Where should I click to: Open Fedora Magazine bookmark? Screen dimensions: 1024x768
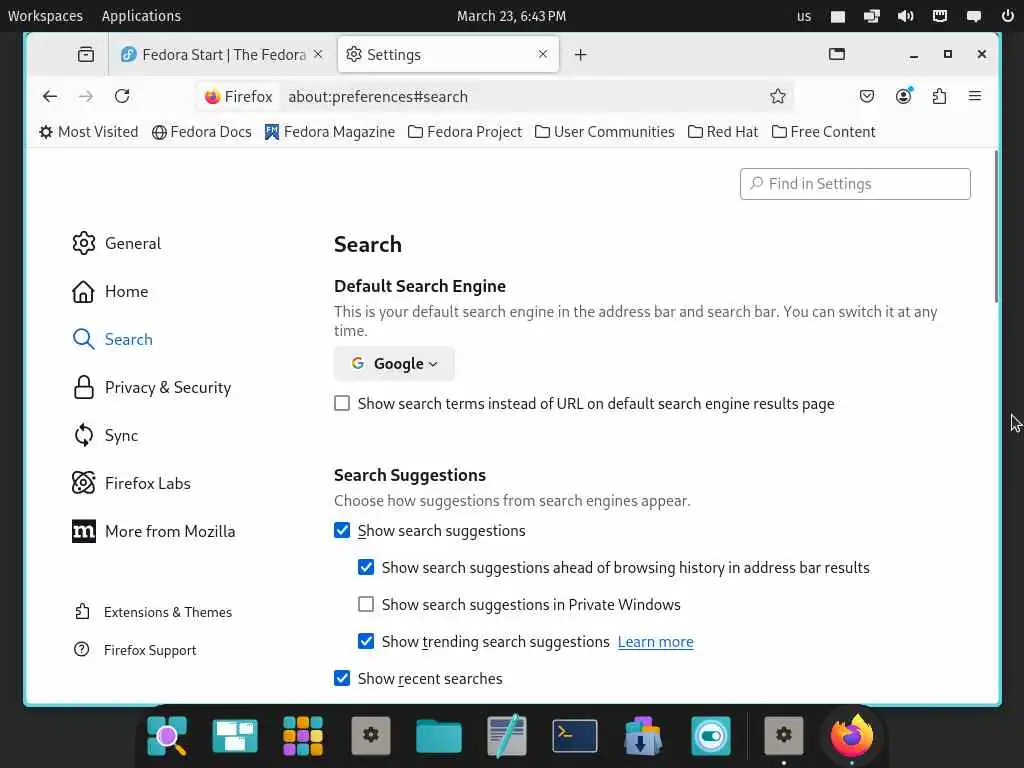(x=330, y=132)
